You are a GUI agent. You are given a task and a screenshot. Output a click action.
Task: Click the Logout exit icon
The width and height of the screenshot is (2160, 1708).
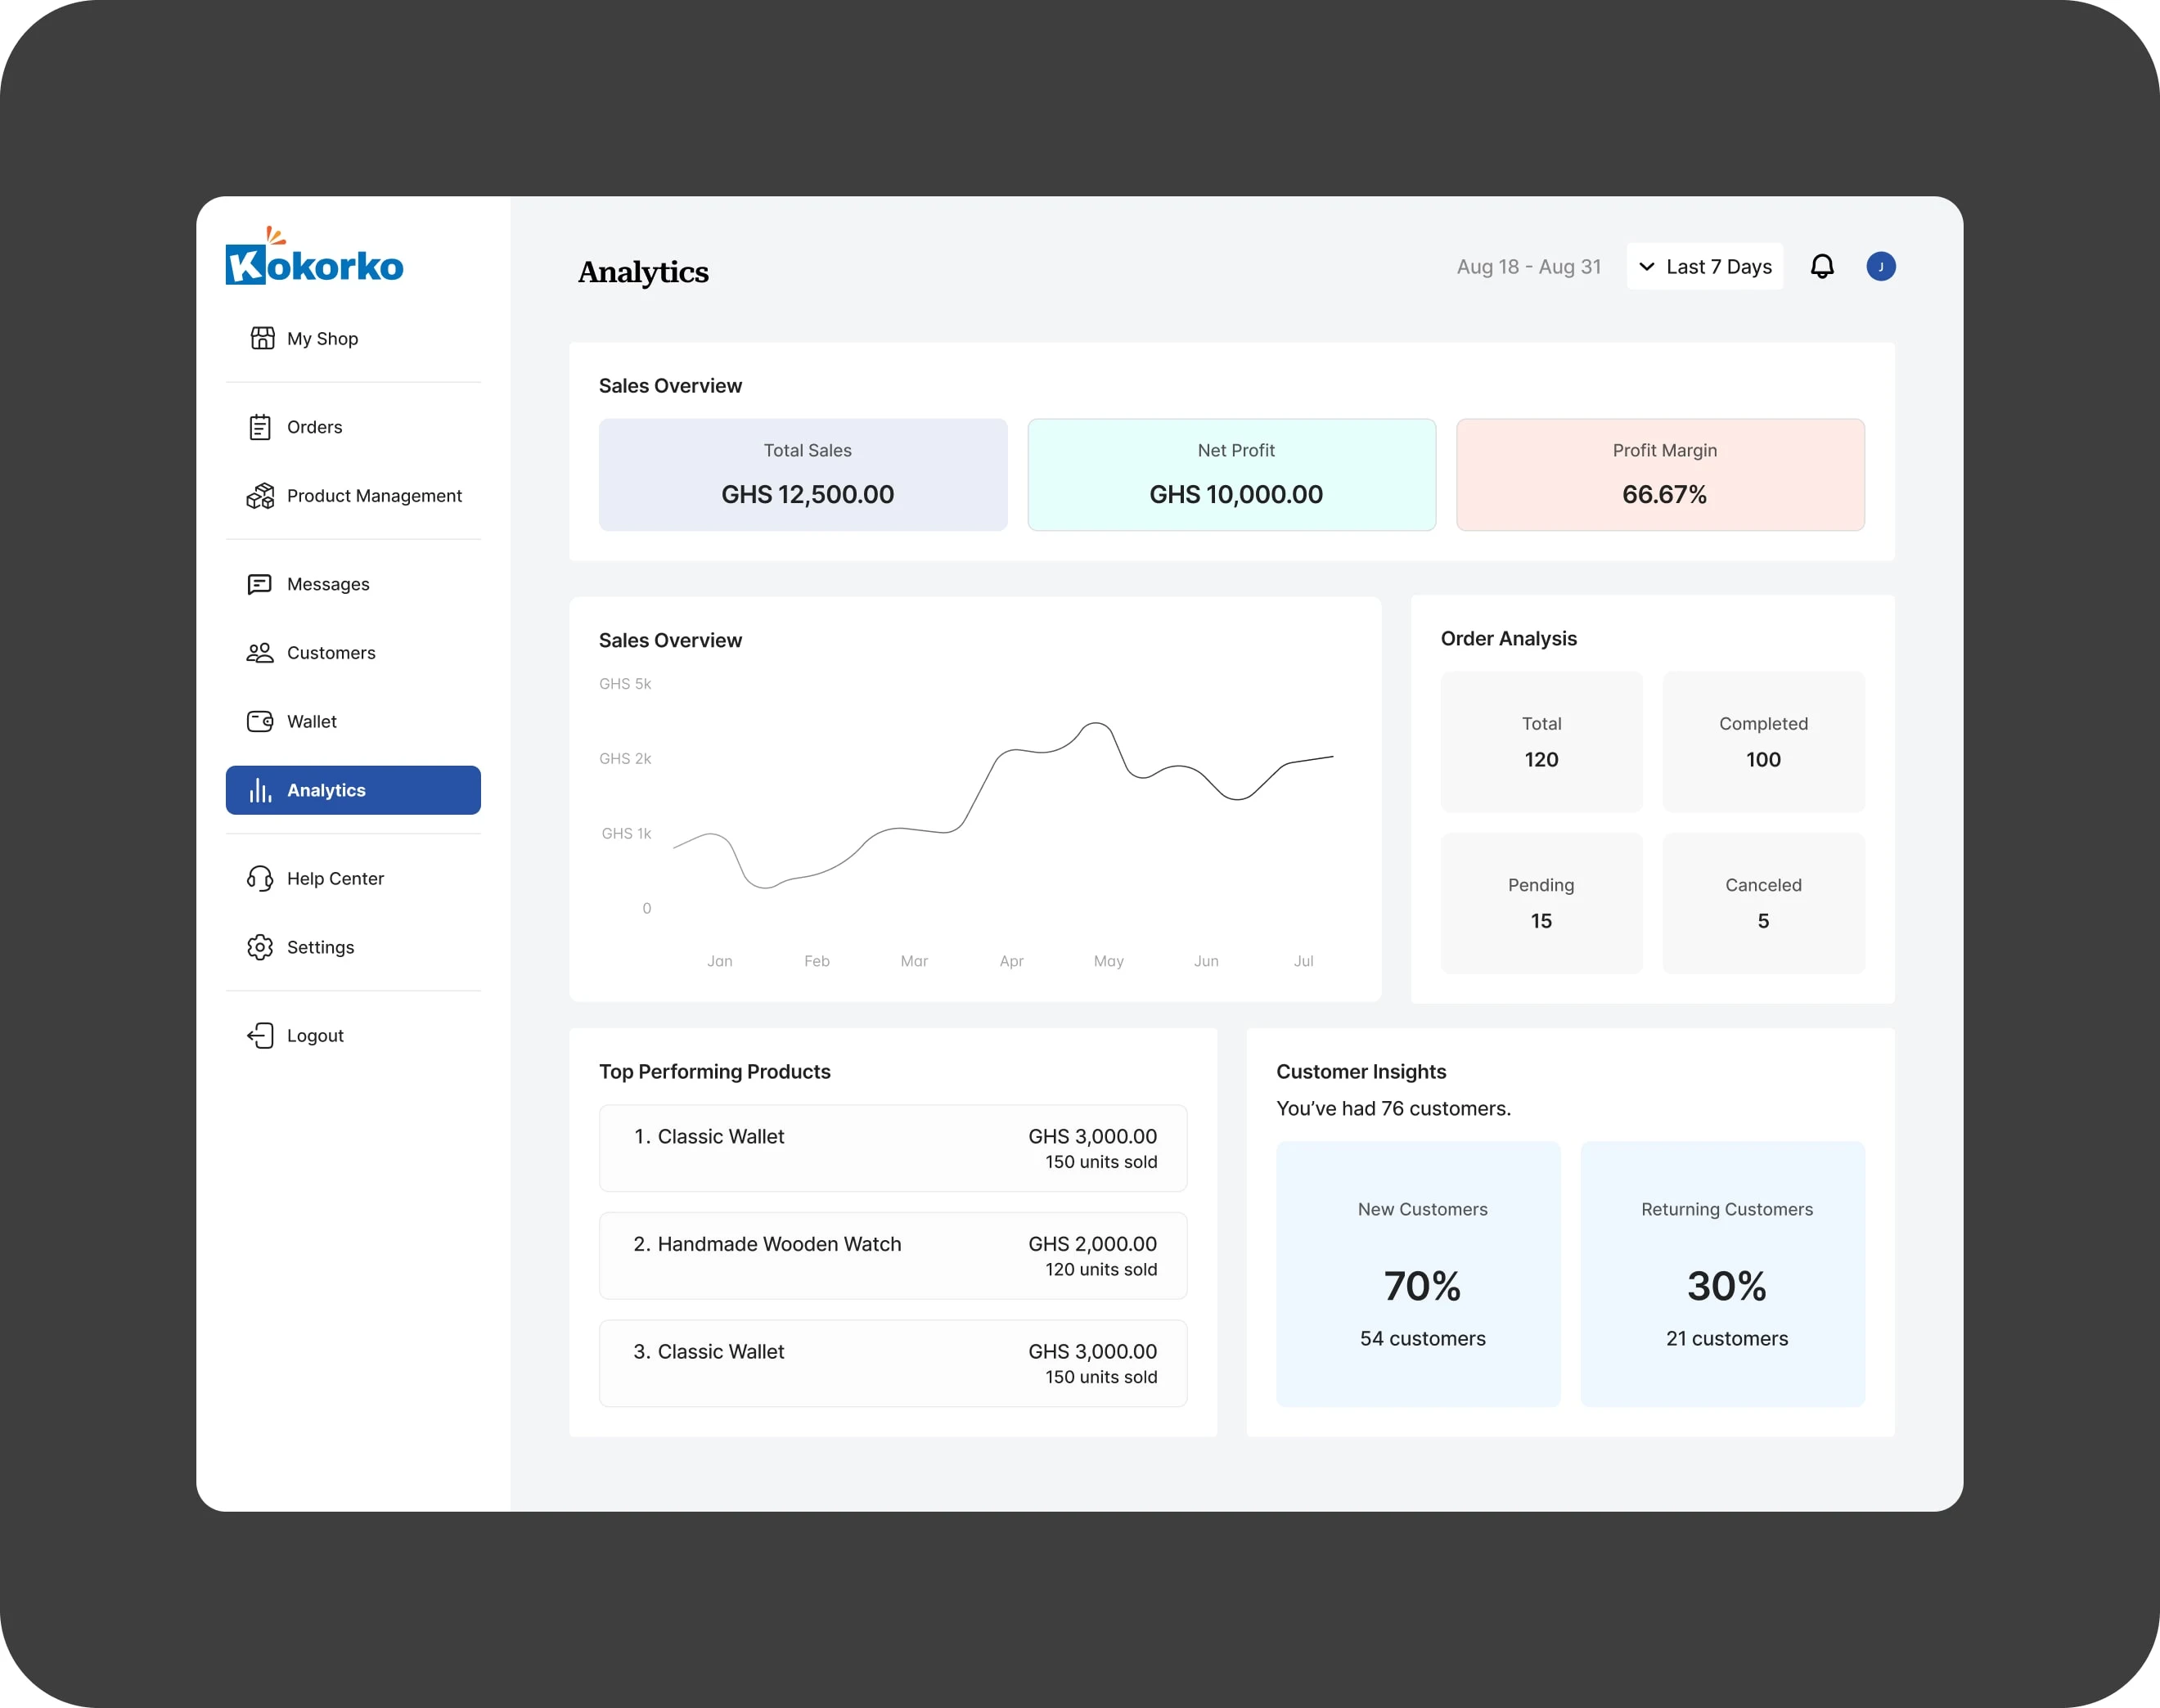[259, 1035]
